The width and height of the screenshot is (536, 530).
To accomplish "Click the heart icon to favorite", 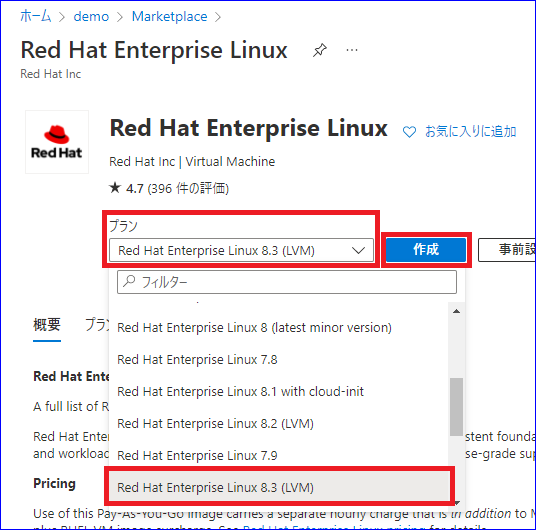I will point(409,132).
